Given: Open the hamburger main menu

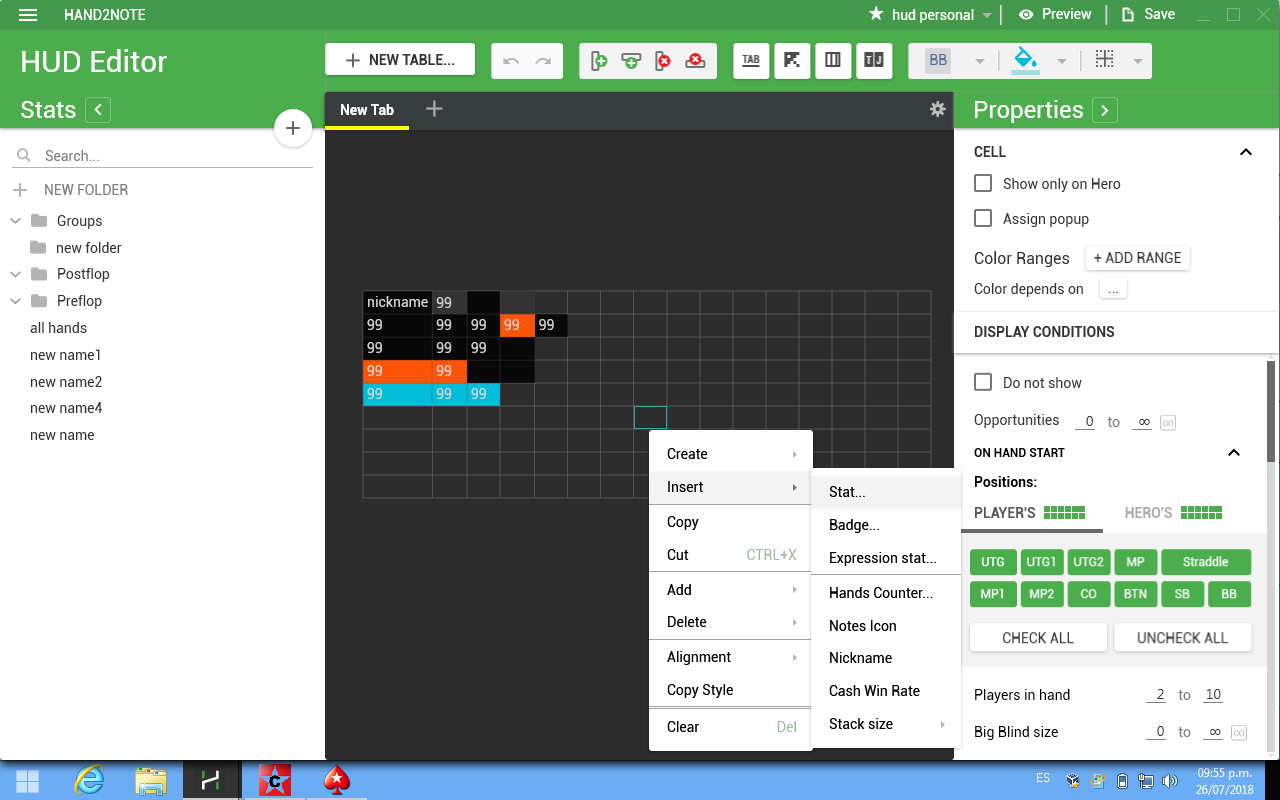Looking at the screenshot, I should click(28, 15).
